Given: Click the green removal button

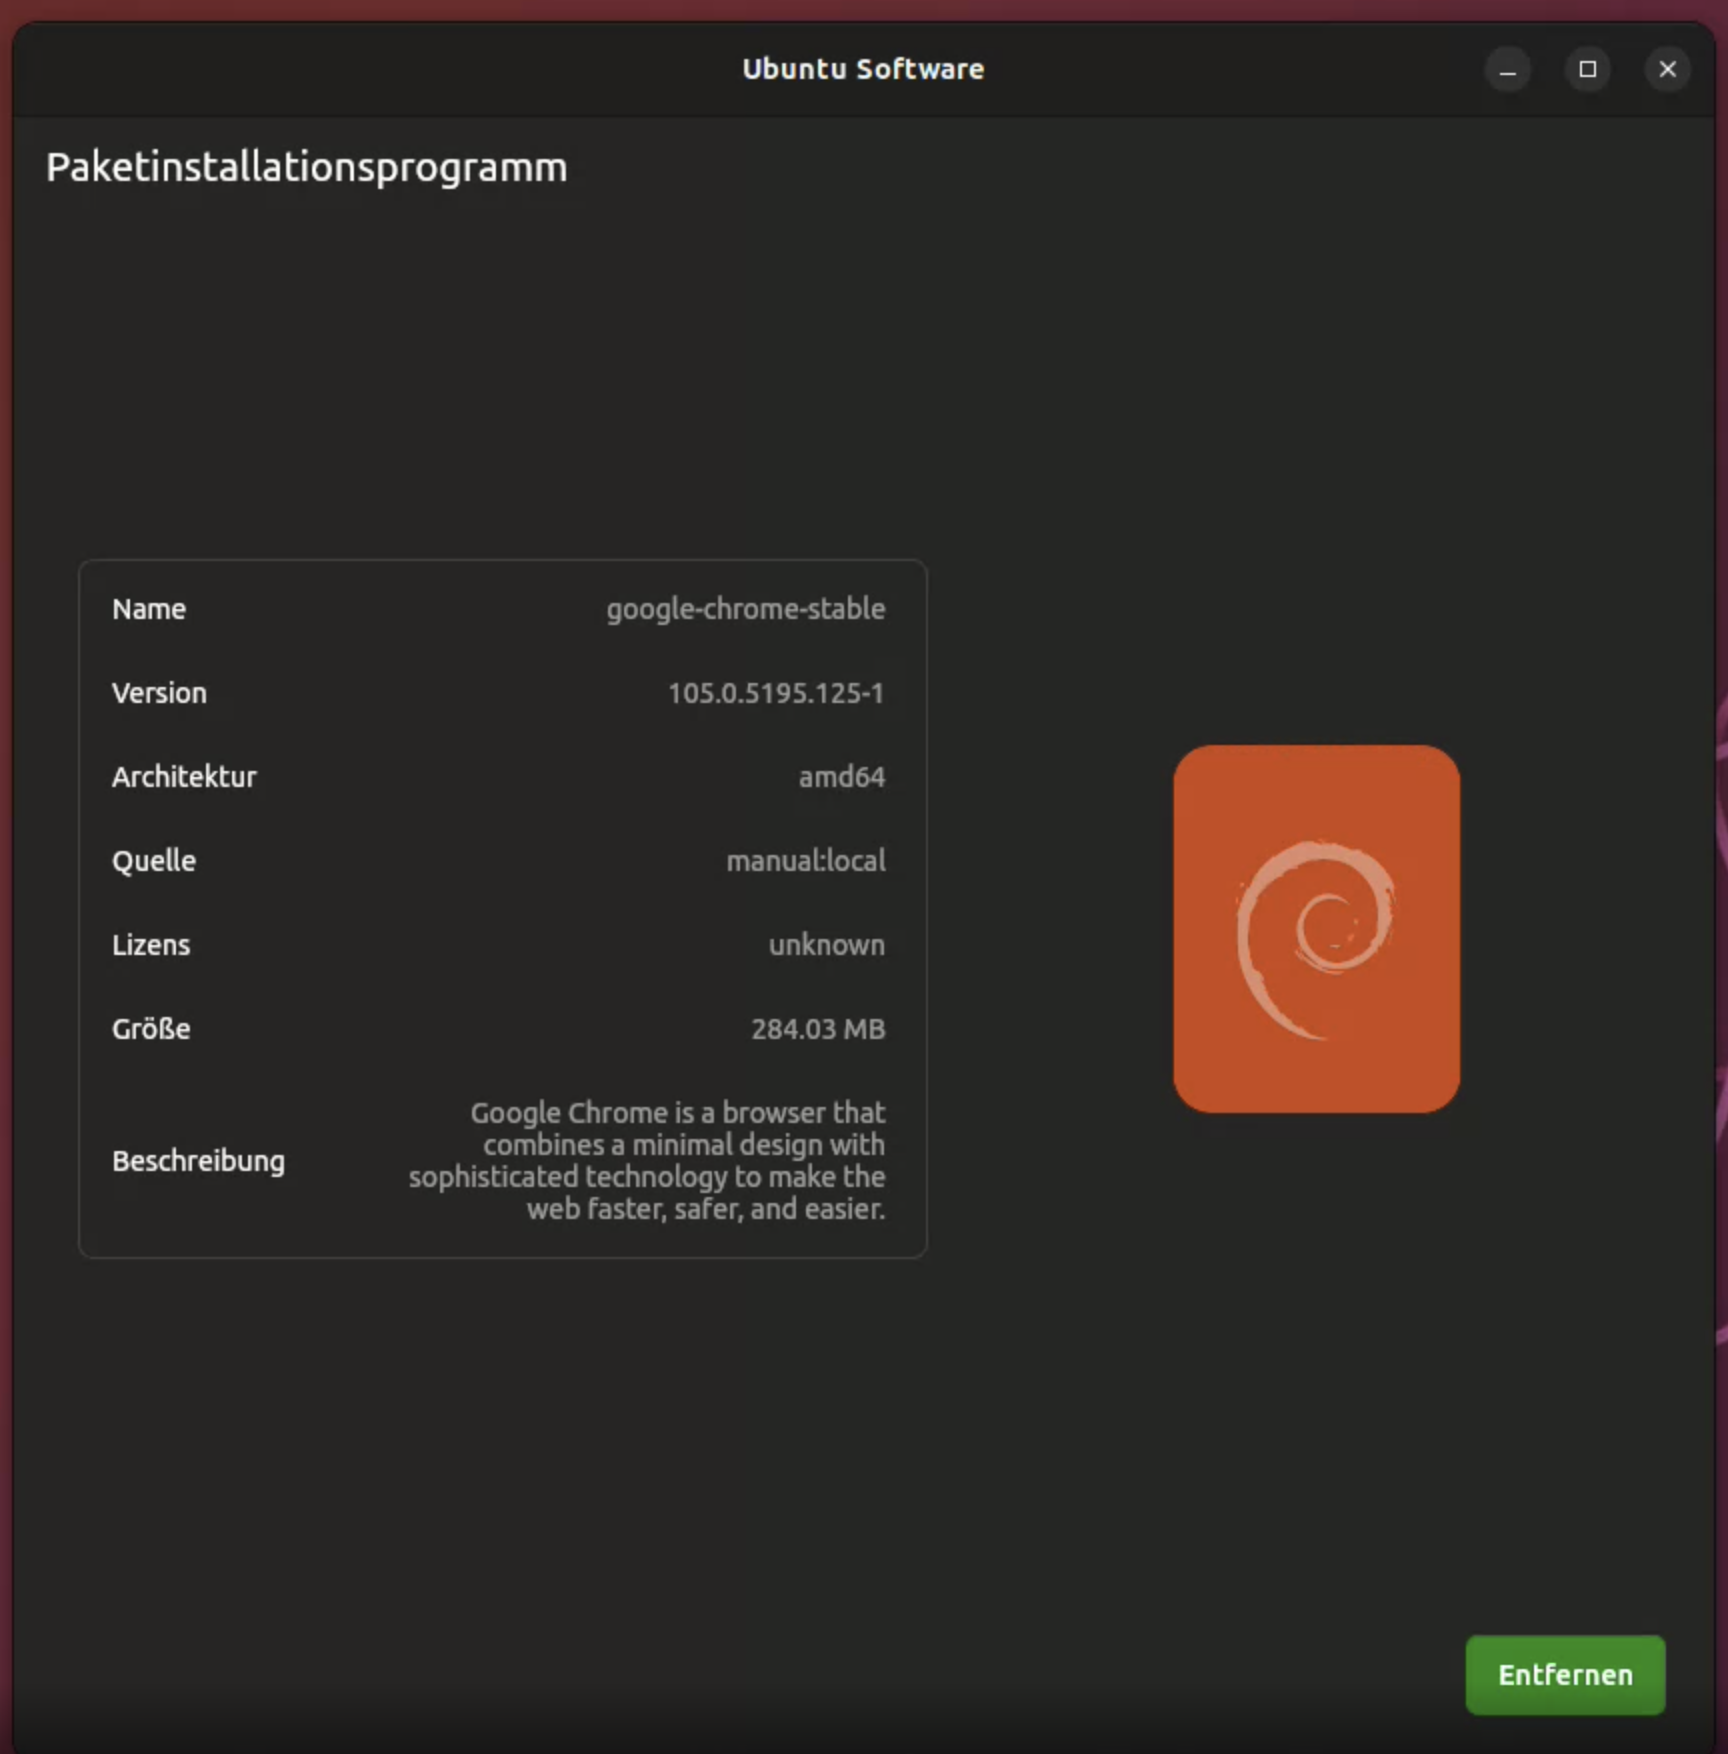Looking at the screenshot, I should [1564, 1674].
